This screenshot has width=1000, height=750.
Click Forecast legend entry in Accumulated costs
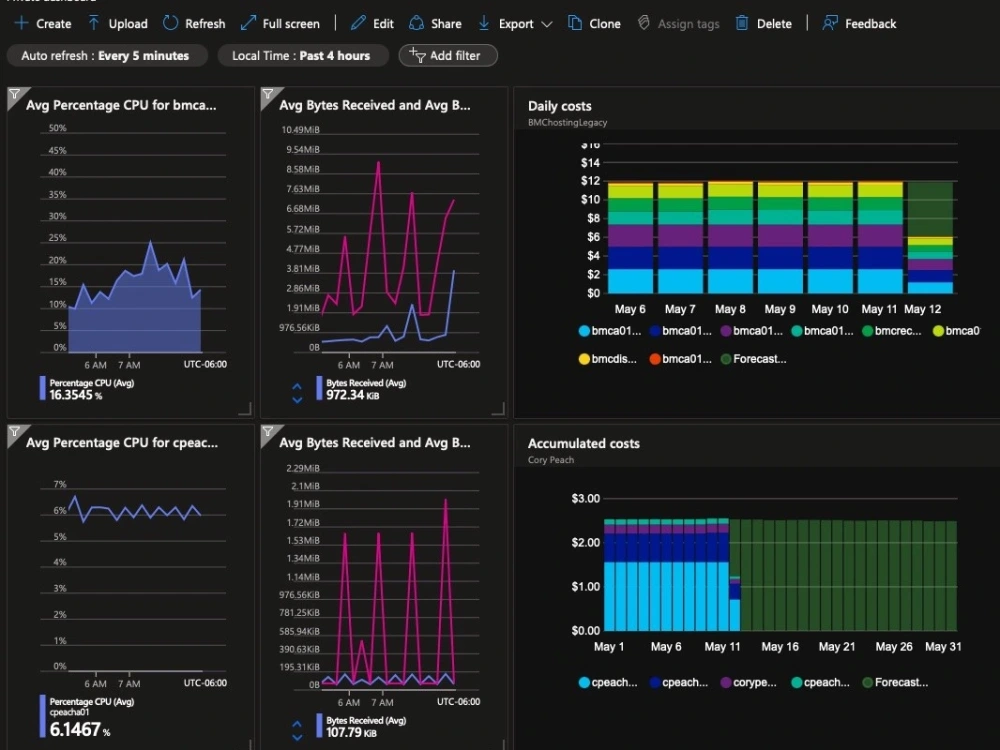click(x=895, y=682)
